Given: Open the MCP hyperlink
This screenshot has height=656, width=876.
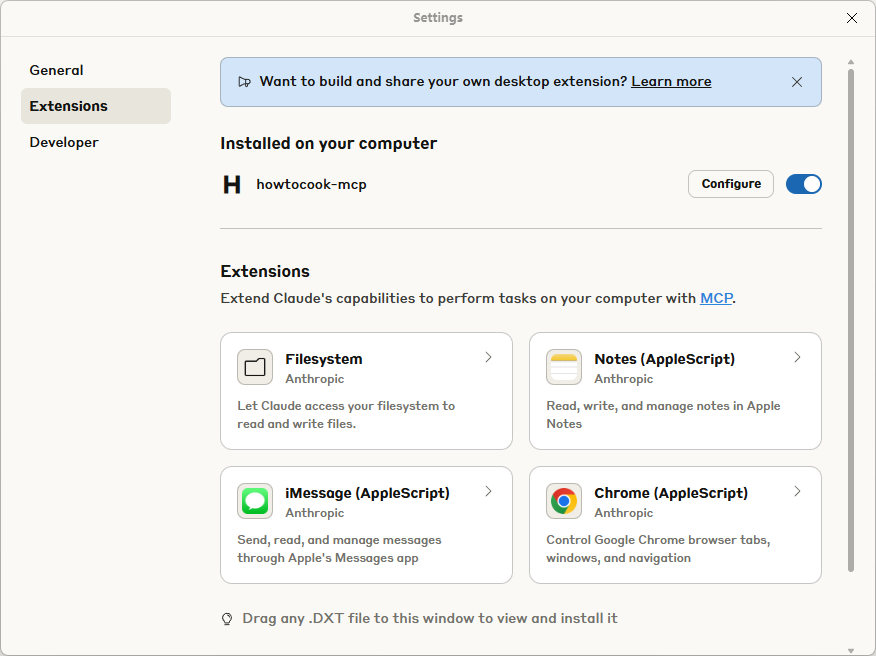Looking at the screenshot, I should [716, 298].
